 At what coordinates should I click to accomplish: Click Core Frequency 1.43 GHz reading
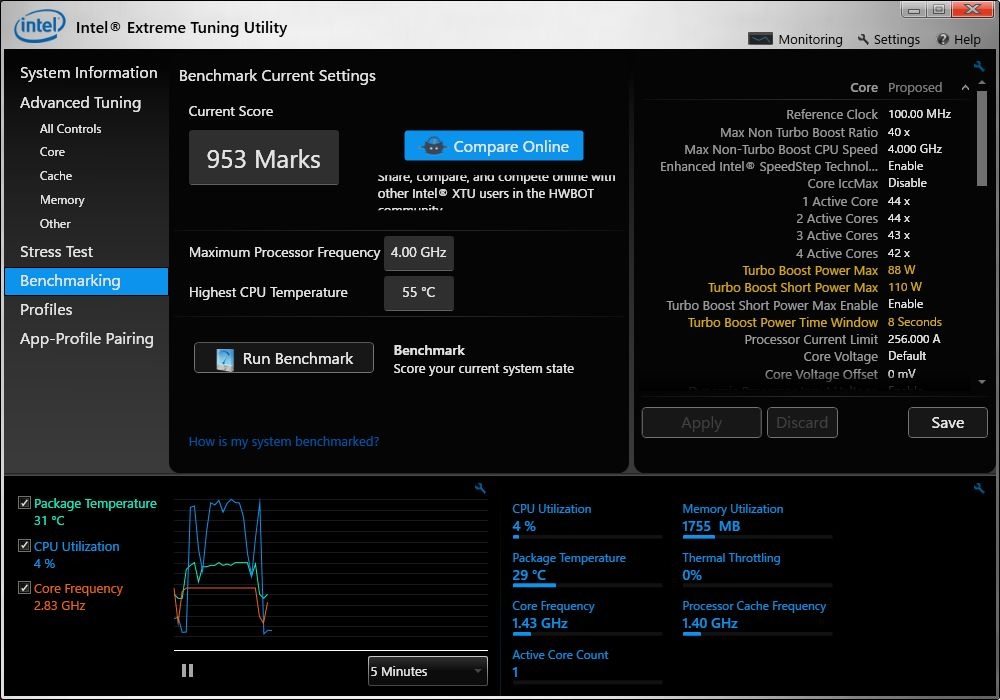coord(540,623)
